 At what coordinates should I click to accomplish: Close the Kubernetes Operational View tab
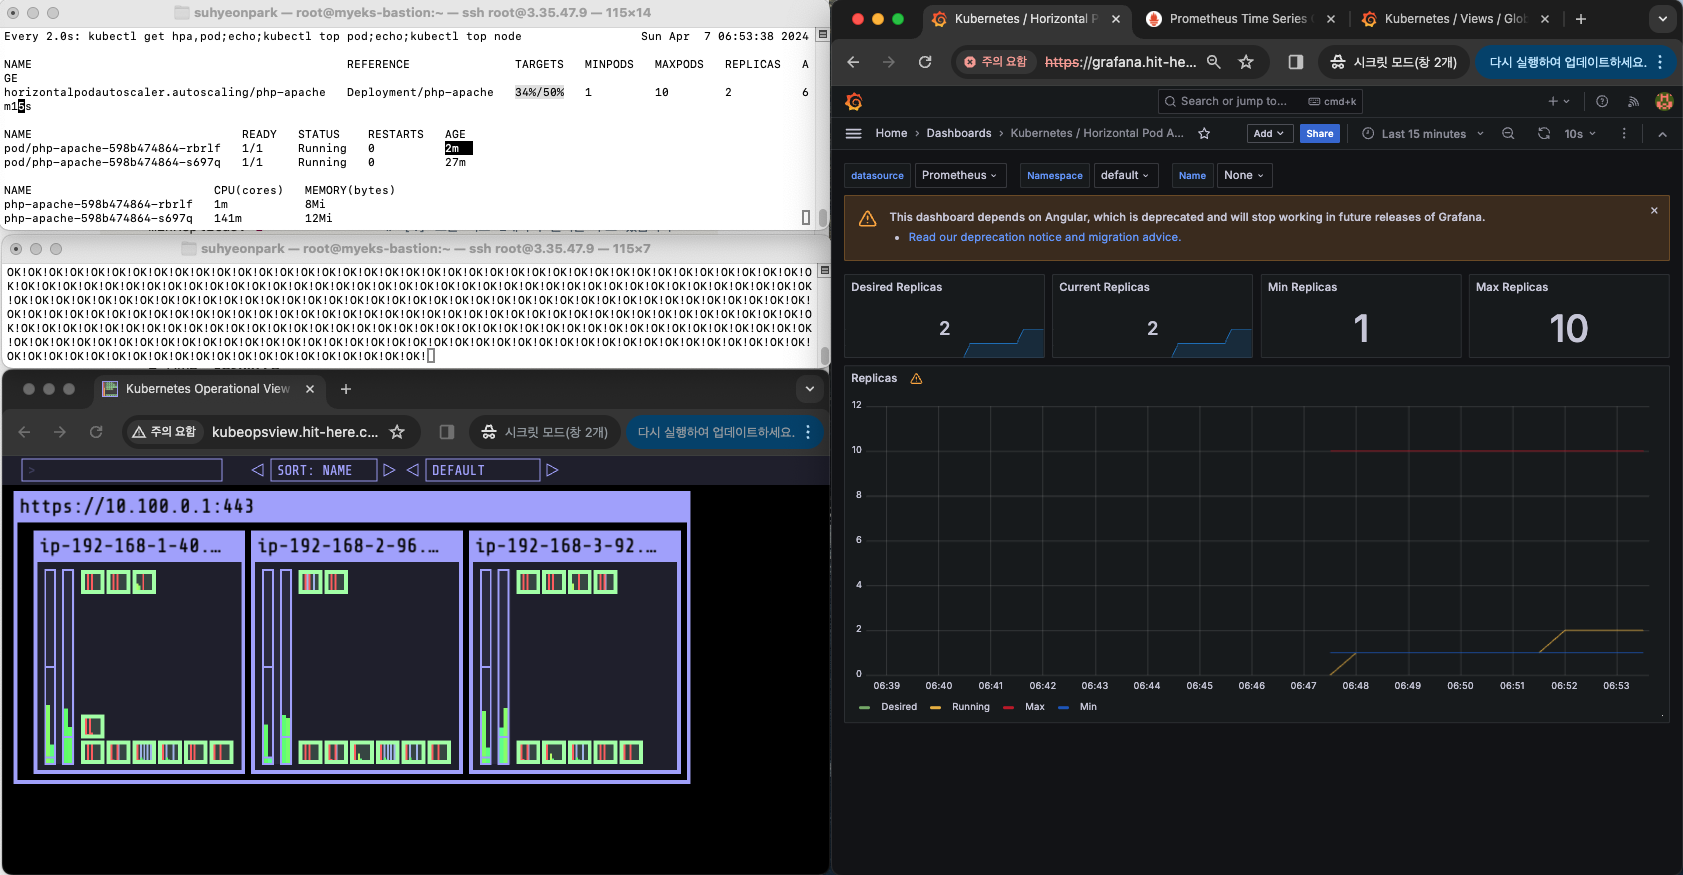(310, 389)
